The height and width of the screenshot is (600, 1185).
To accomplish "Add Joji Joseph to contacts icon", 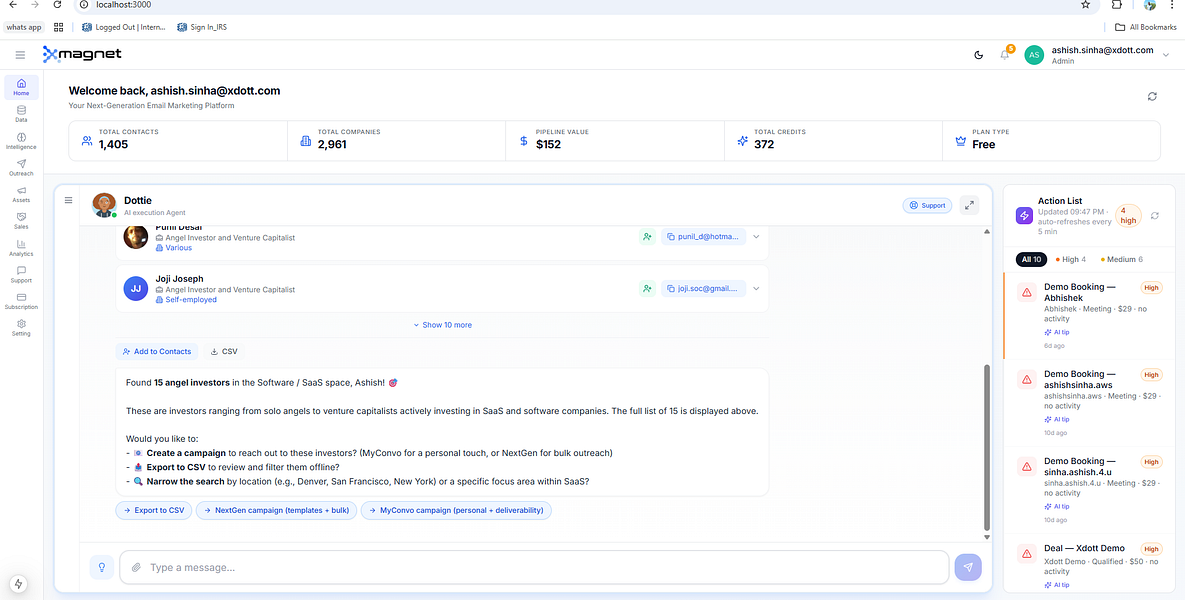I will point(647,288).
